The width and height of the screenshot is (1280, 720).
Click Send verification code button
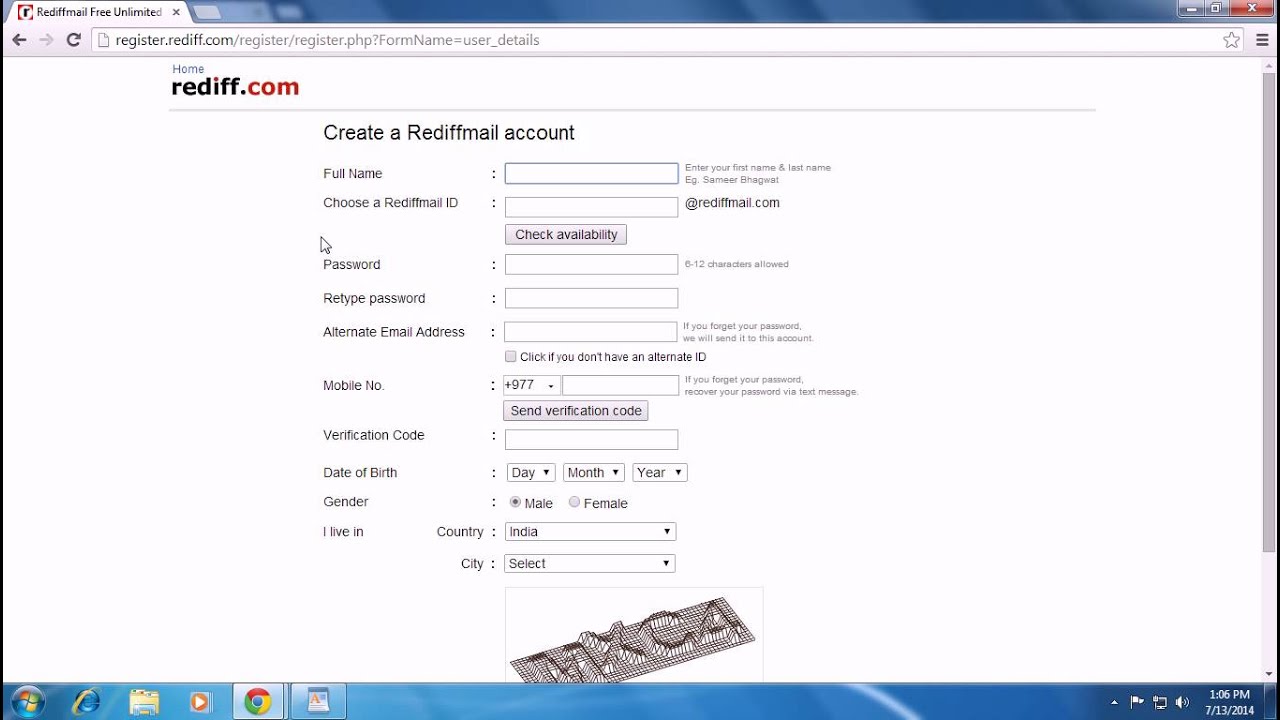(576, 411)
